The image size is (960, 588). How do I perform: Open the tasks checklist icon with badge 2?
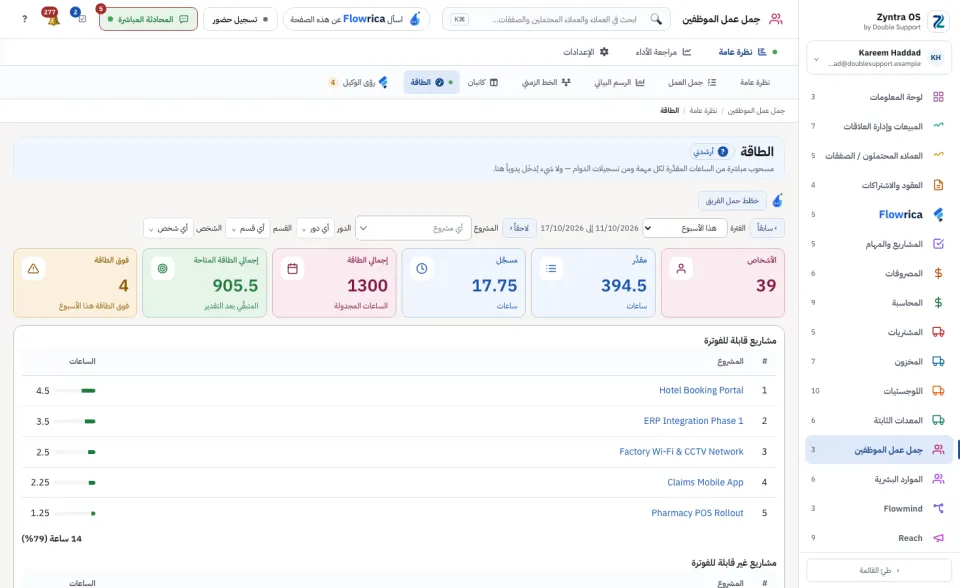pyautogui.click(x=82, y=19)
